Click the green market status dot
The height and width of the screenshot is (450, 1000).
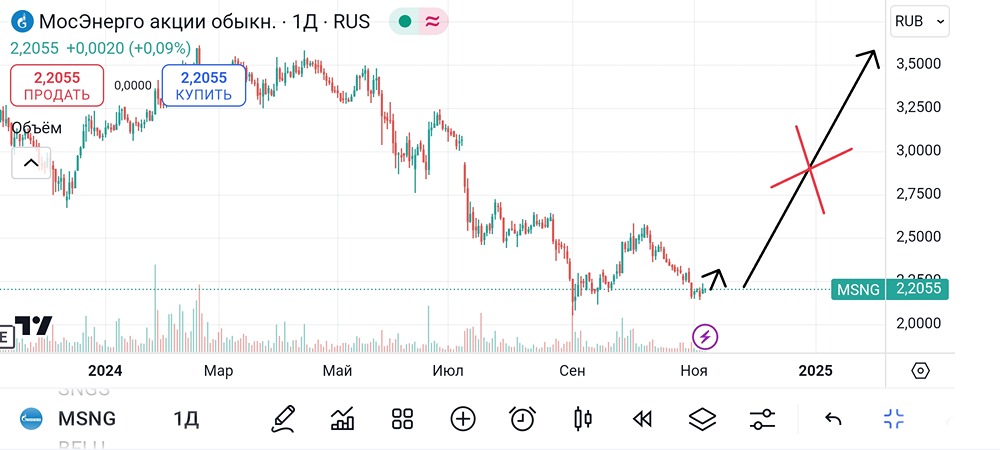pyautogui.click(x=404, y=21)
